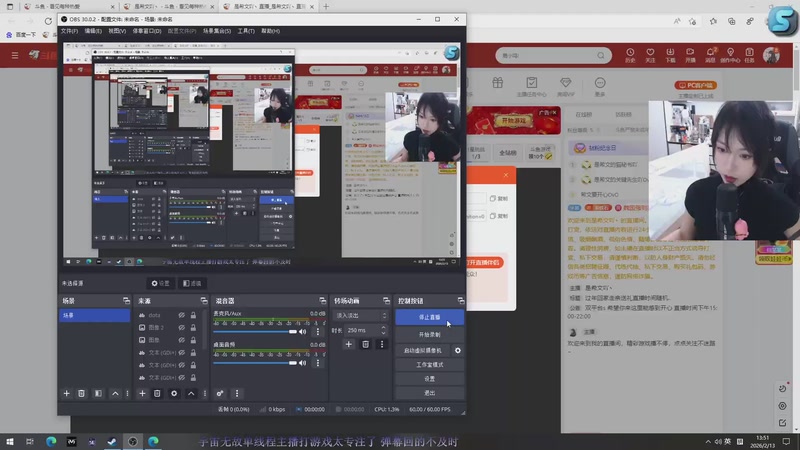800x450 pixels.
Task: Click the 时长 250 ms duration stepper
Action: [383, 330]
